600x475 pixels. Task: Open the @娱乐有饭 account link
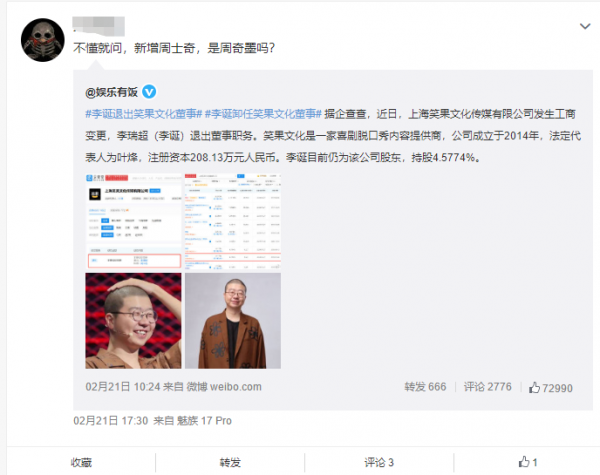point(111,92)
